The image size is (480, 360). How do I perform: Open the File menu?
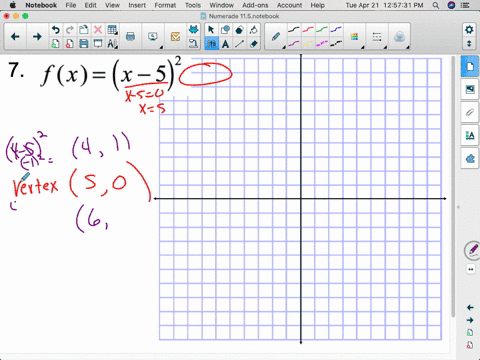coord(71,5)
